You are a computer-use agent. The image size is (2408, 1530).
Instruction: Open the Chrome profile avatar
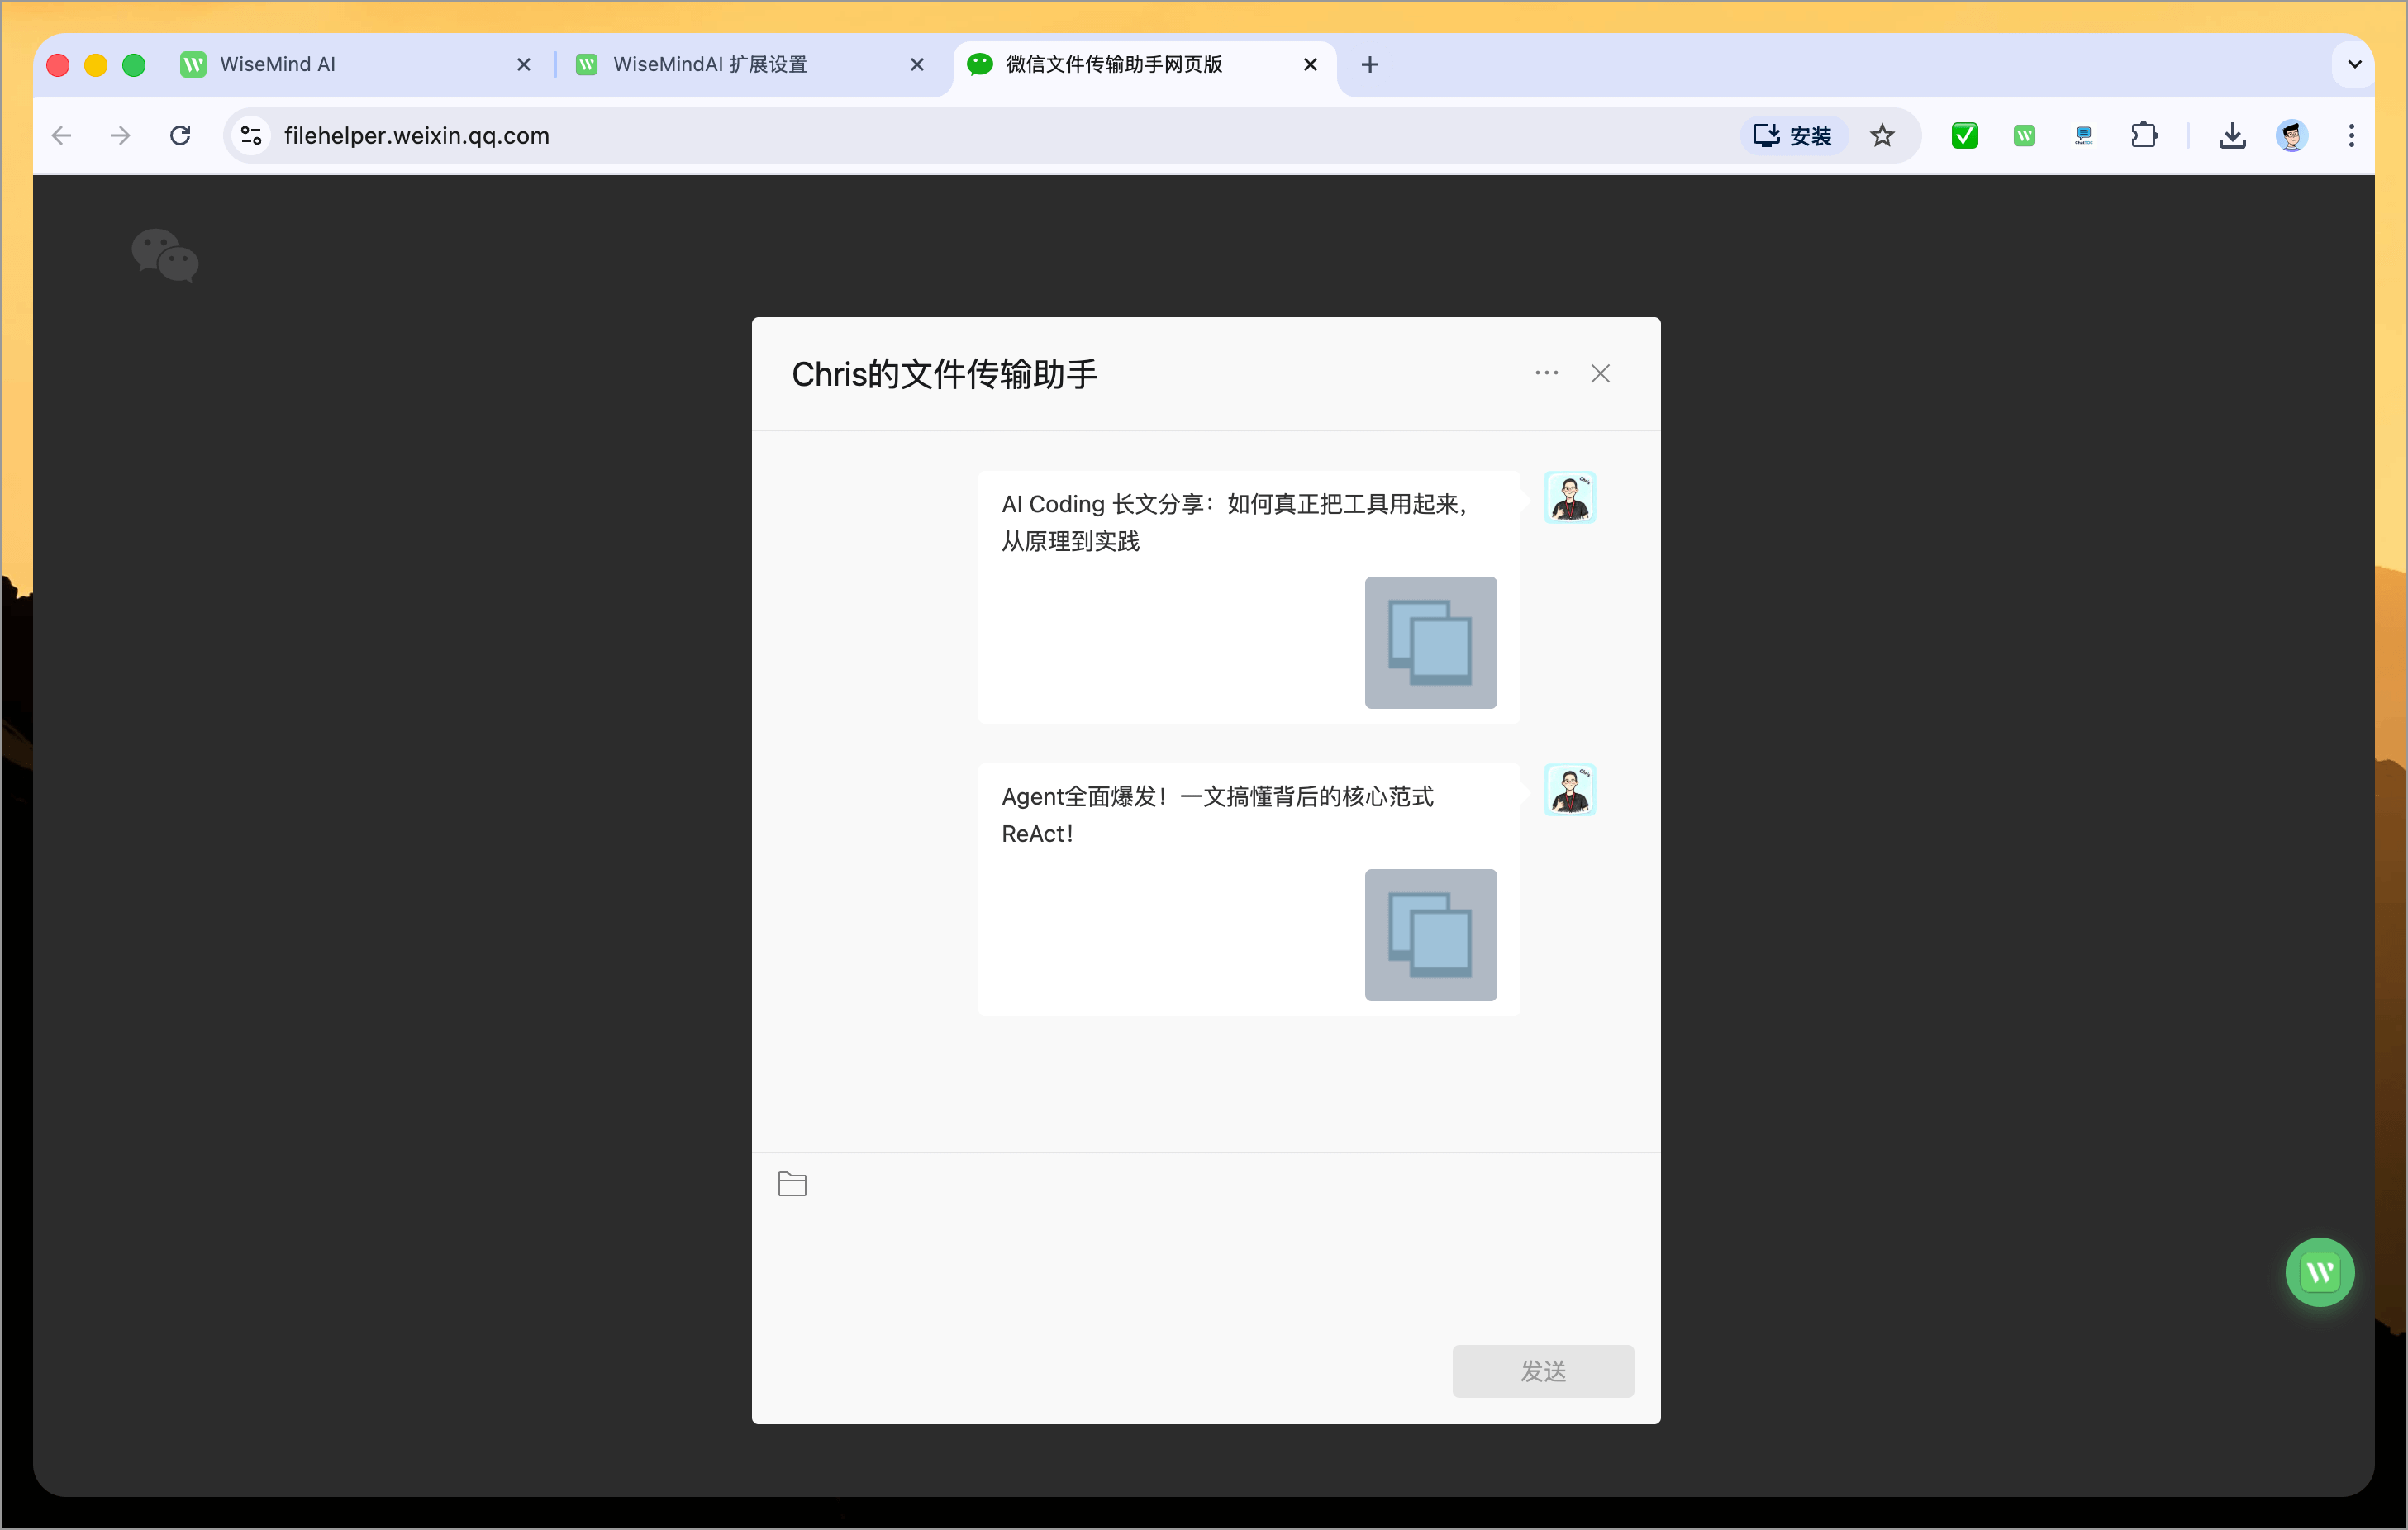coord(2292,135)
